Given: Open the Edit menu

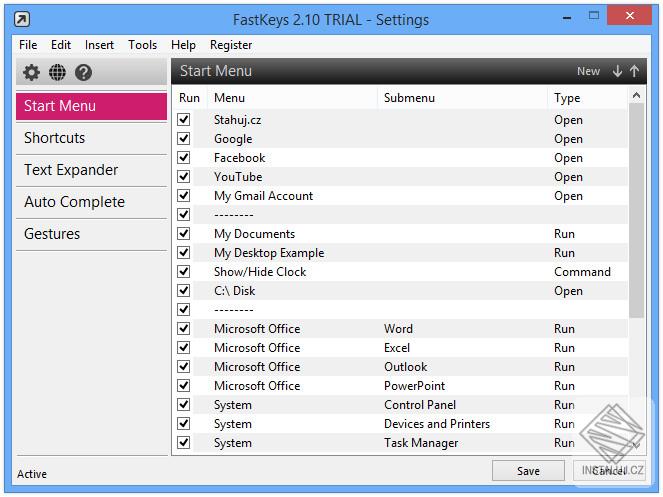Looking at the screenshot, I should 61,45.
